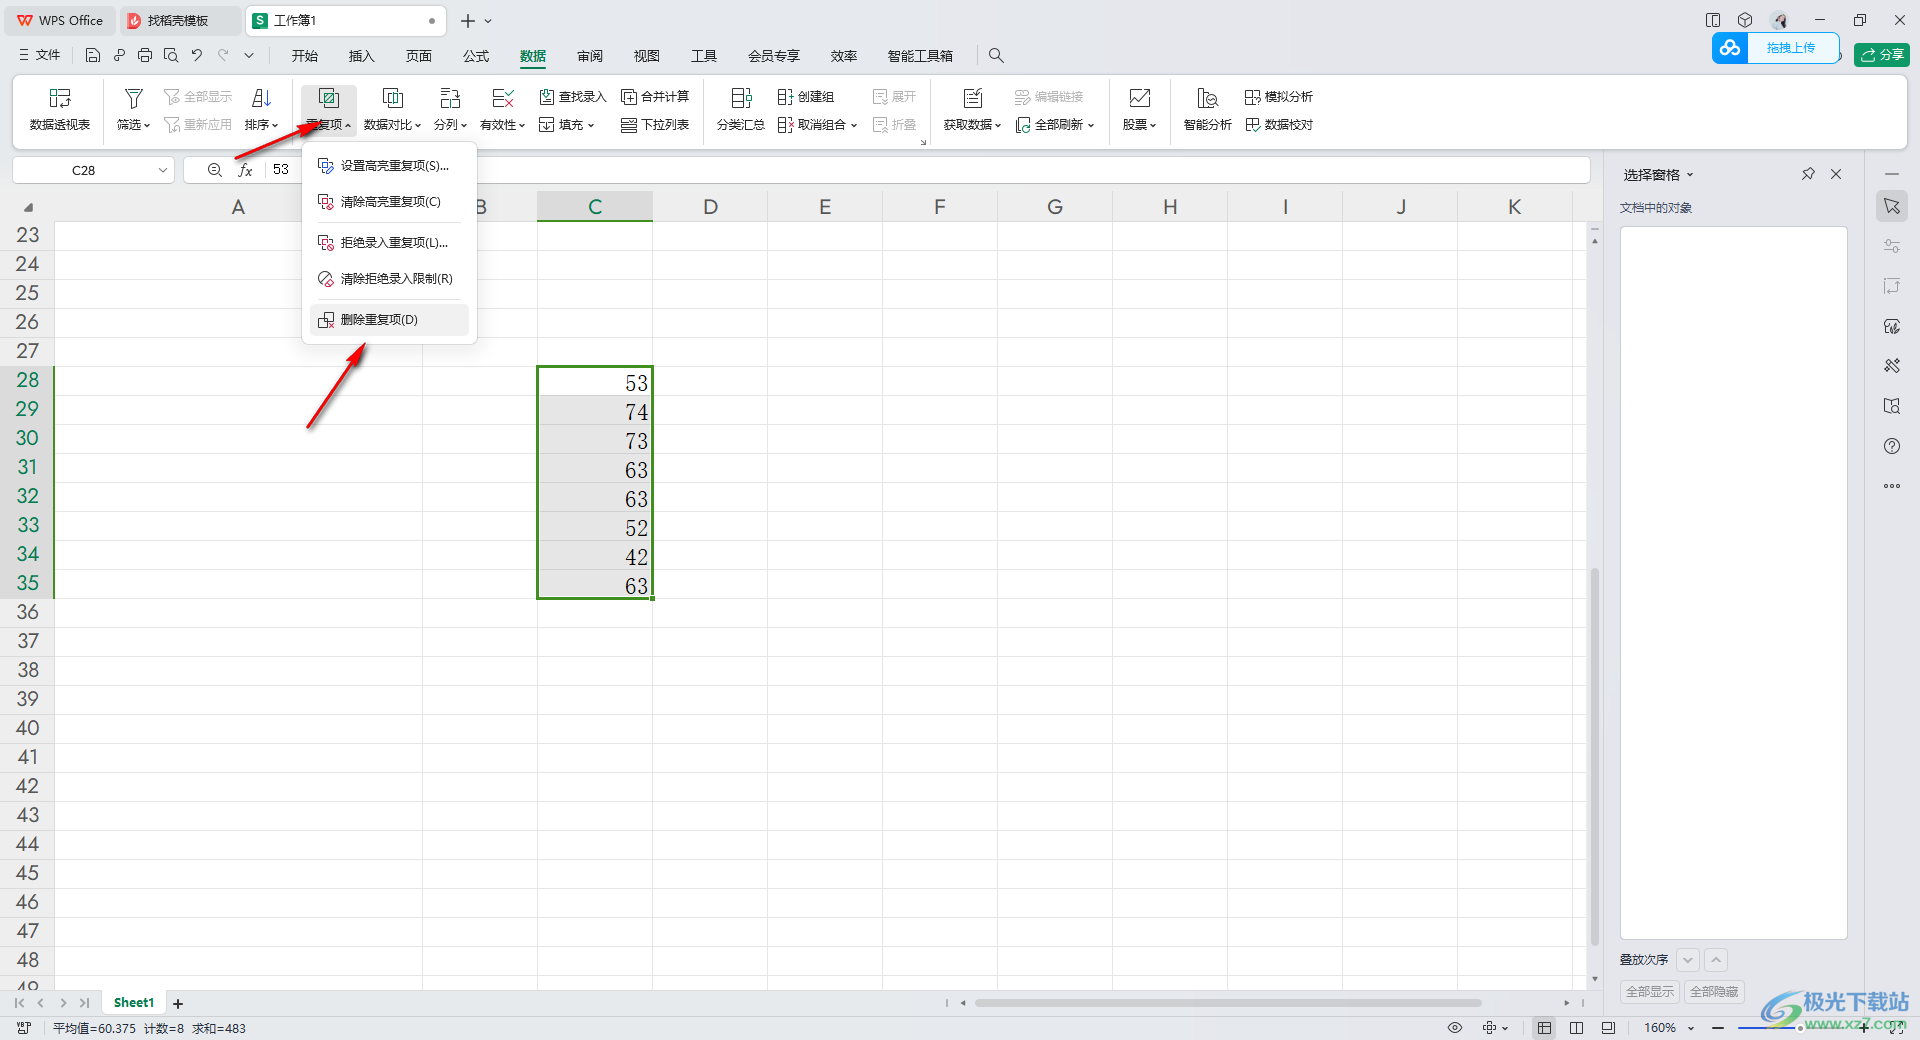Click the 模拟分析 what-if analysis icon

tap(1252, 97)
